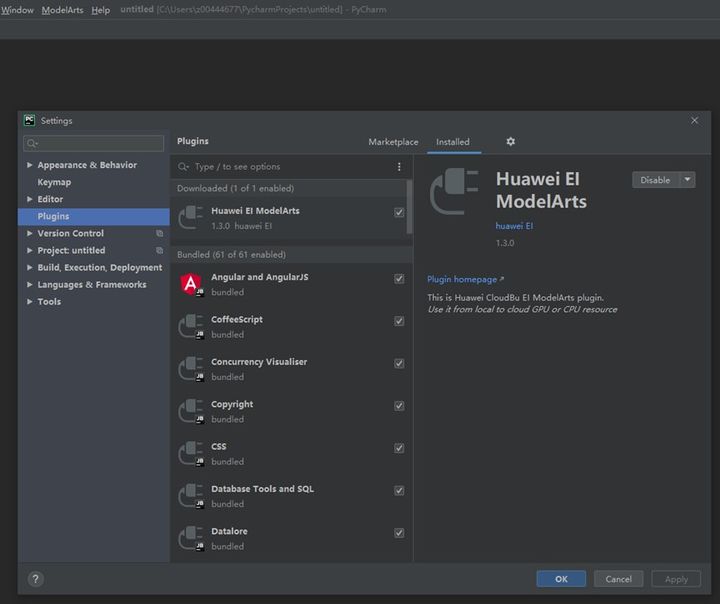Click the Disable plugin button

(655, 180)
